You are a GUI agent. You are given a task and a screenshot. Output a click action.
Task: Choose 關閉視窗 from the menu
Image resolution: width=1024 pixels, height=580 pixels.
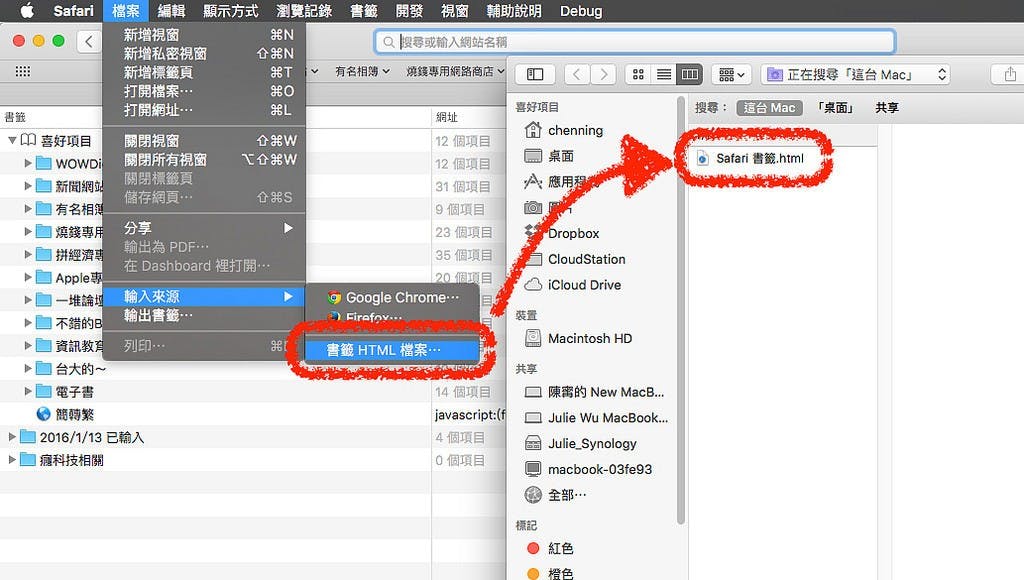point(204,140)
